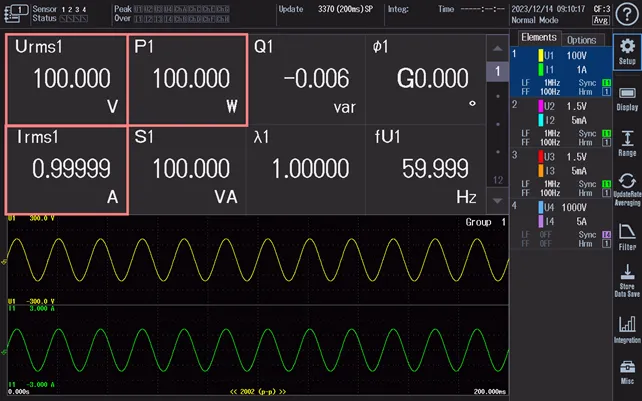The height and width of the screenshot is (401, 642).
Task: Click the 200.000ms time axis label
Action: (490, 392)
